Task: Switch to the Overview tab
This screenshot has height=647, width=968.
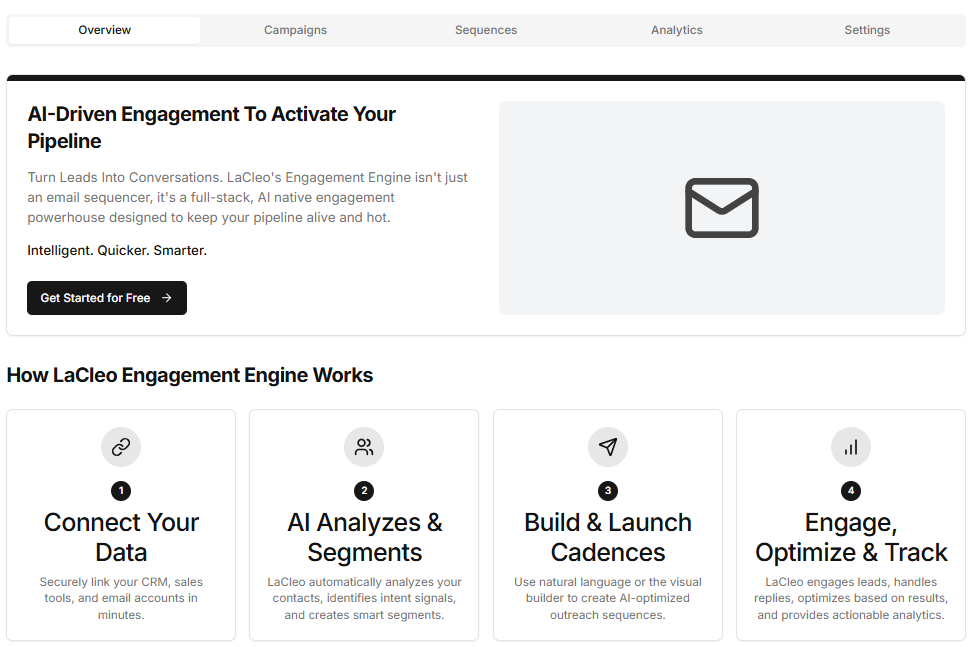Action: click(x=104, y=30)
